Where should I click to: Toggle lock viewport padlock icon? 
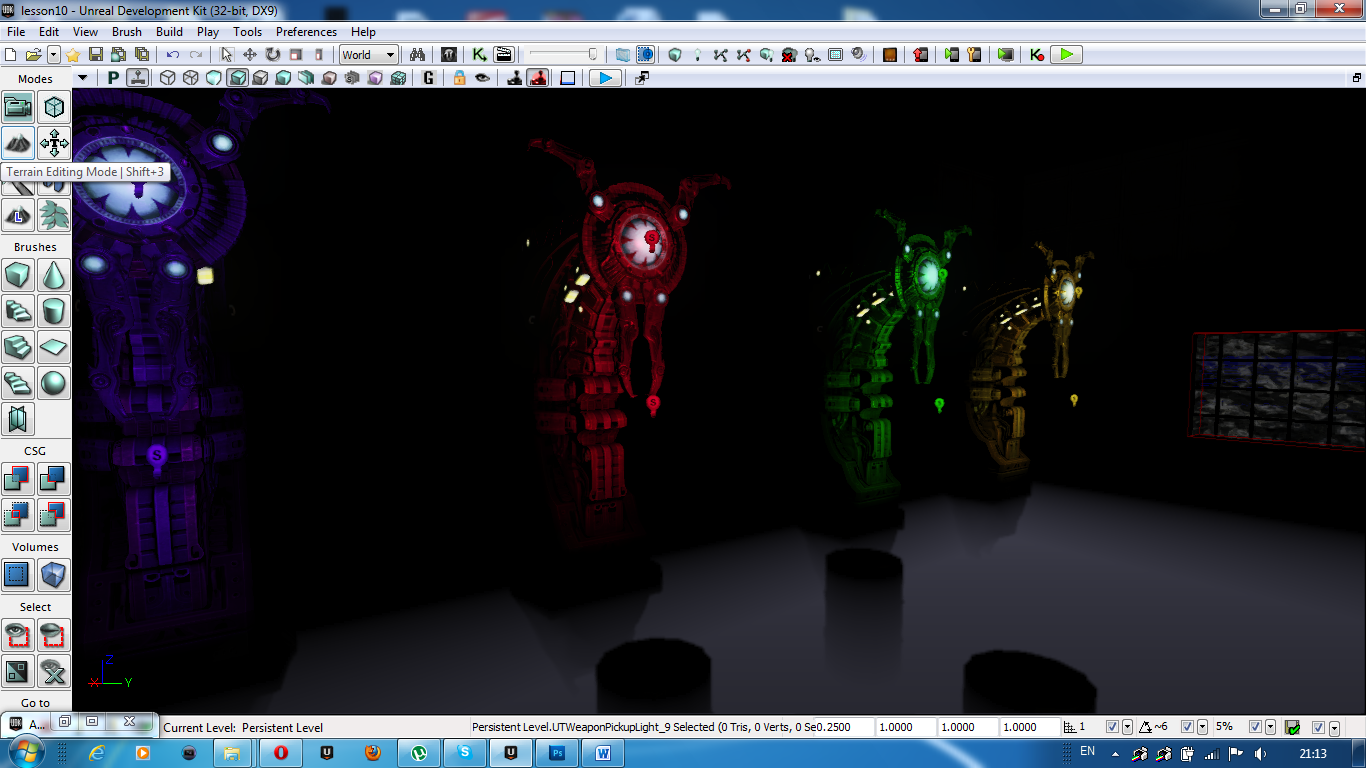pyautogui.click(x=459, y=78)
